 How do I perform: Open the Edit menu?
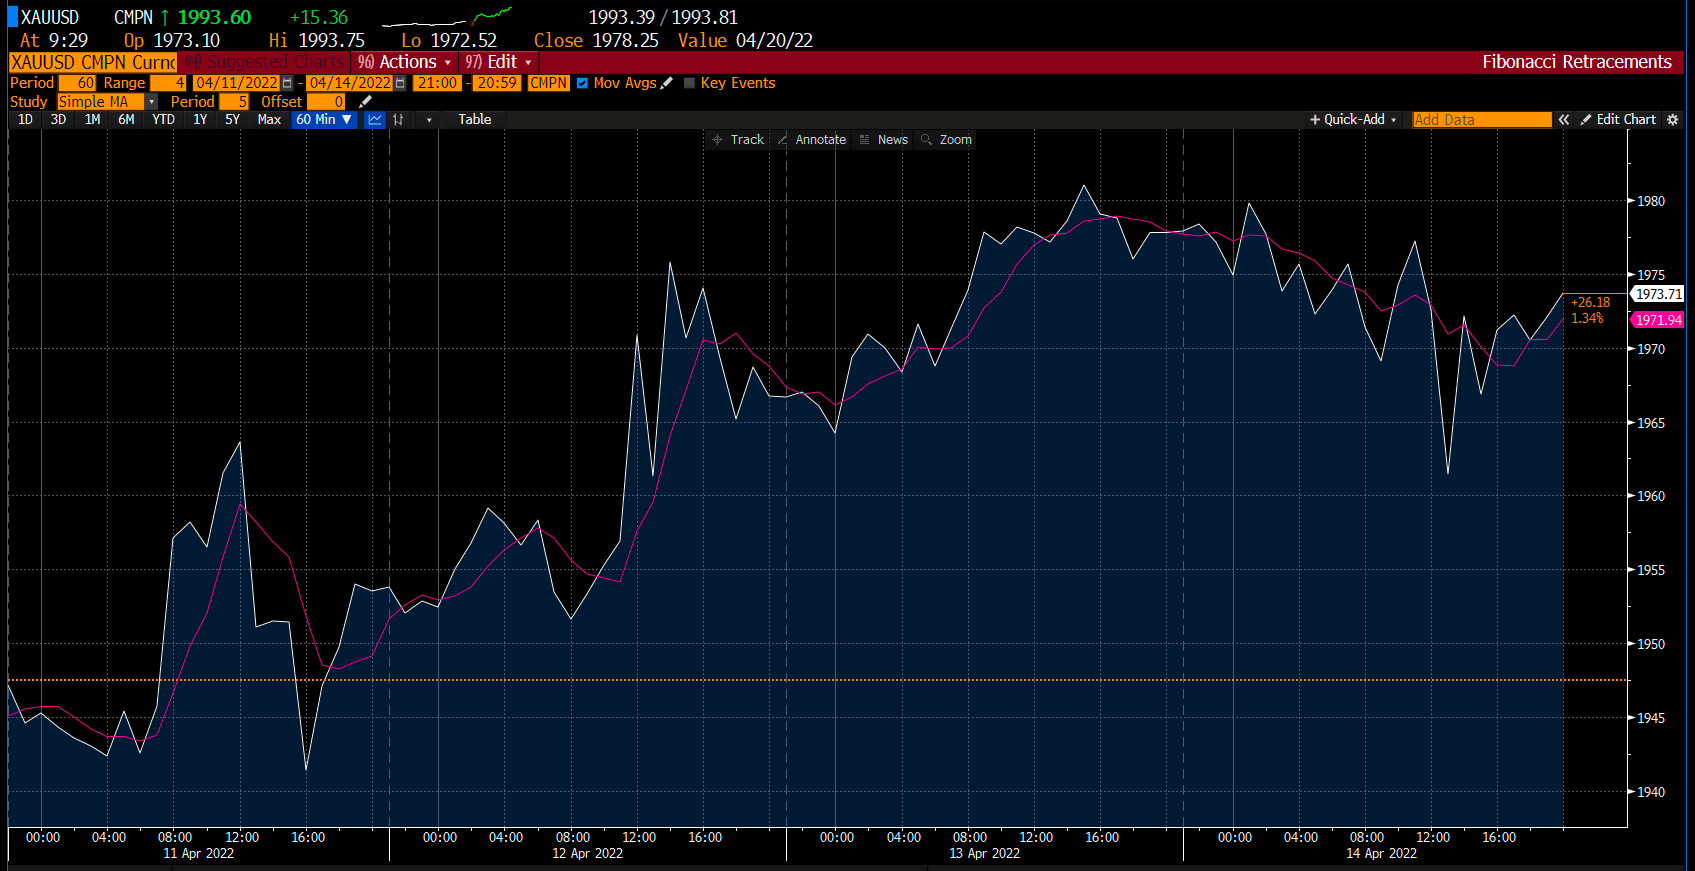[499, 62]
